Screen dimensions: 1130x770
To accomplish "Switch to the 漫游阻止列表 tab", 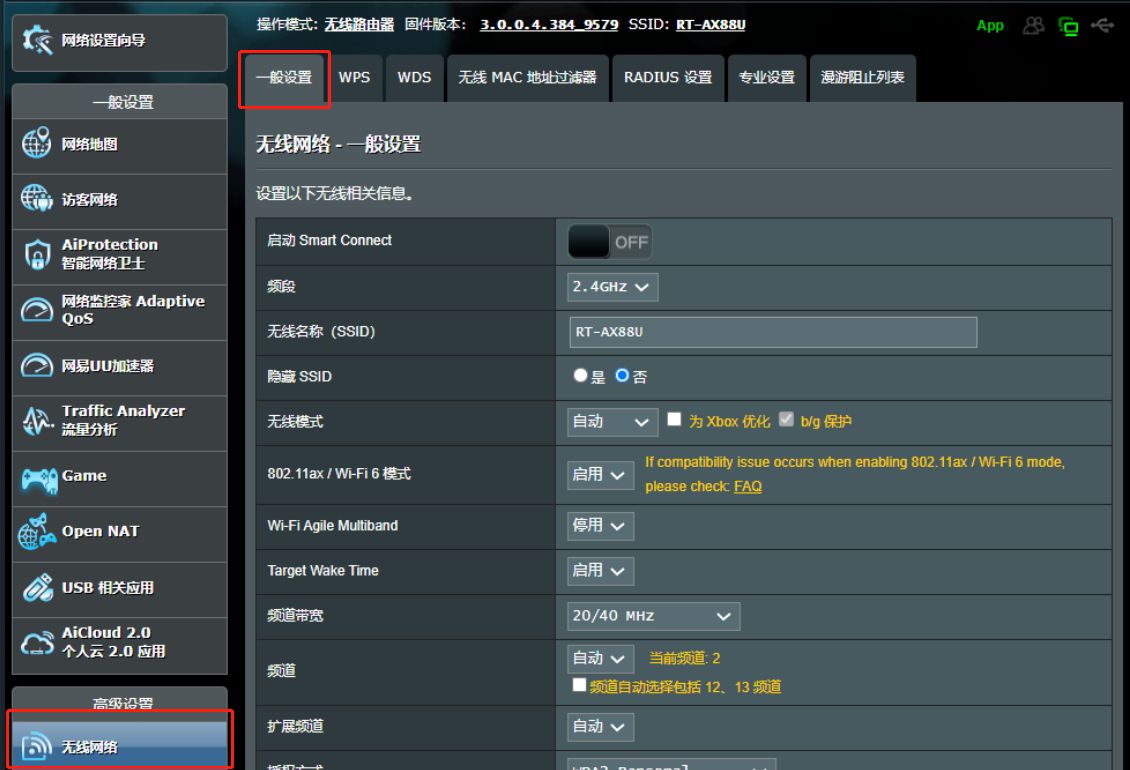I will (x=863, y=78).
